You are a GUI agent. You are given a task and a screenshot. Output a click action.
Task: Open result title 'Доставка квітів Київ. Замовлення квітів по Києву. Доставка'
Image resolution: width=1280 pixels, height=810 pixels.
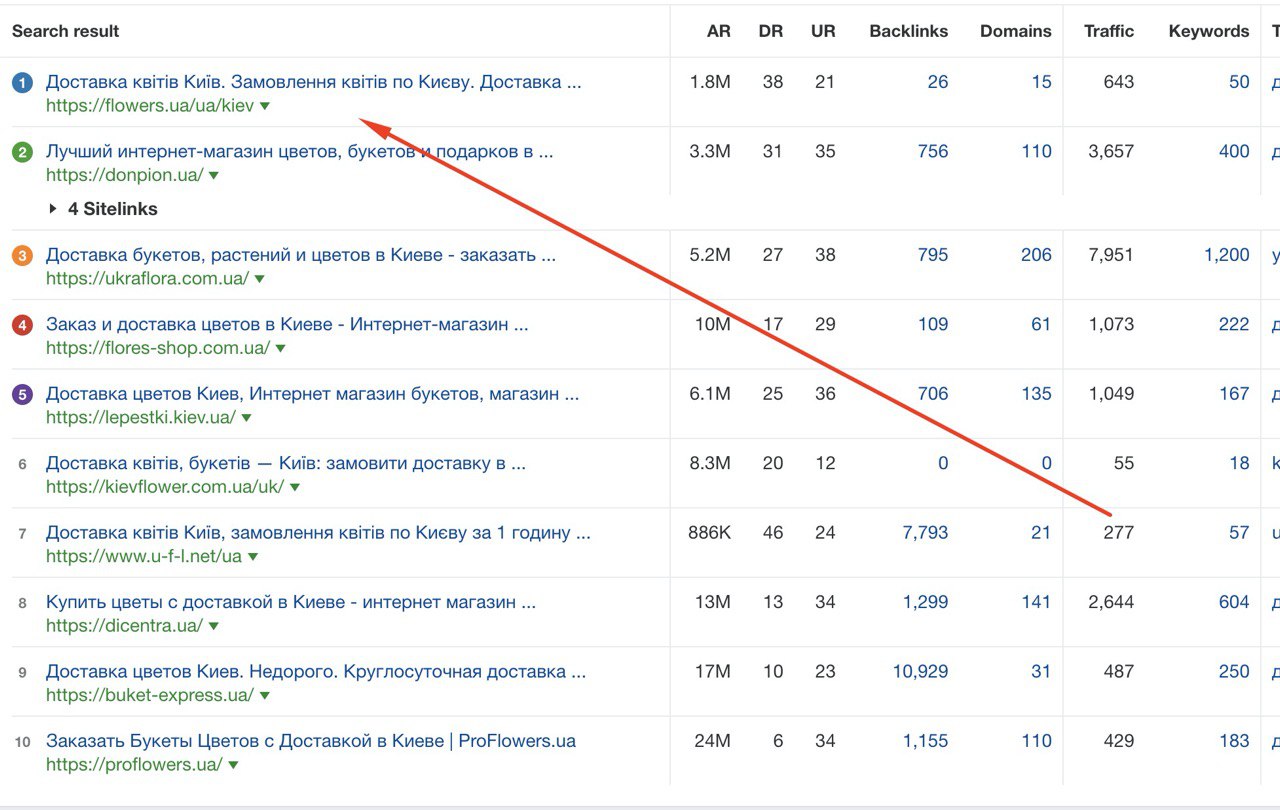313,82
